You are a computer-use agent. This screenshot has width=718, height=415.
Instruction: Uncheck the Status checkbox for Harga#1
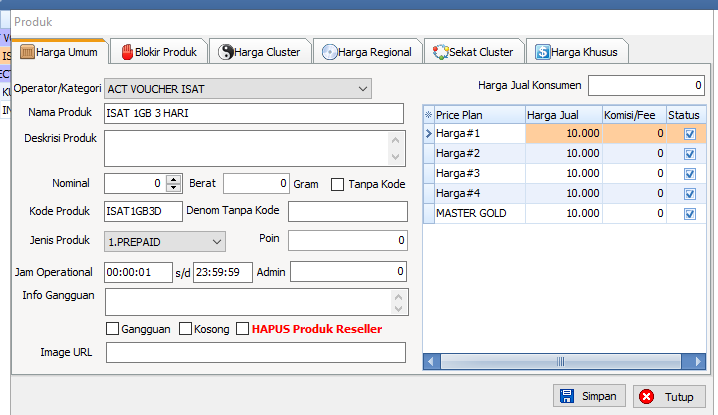[690, 134]
